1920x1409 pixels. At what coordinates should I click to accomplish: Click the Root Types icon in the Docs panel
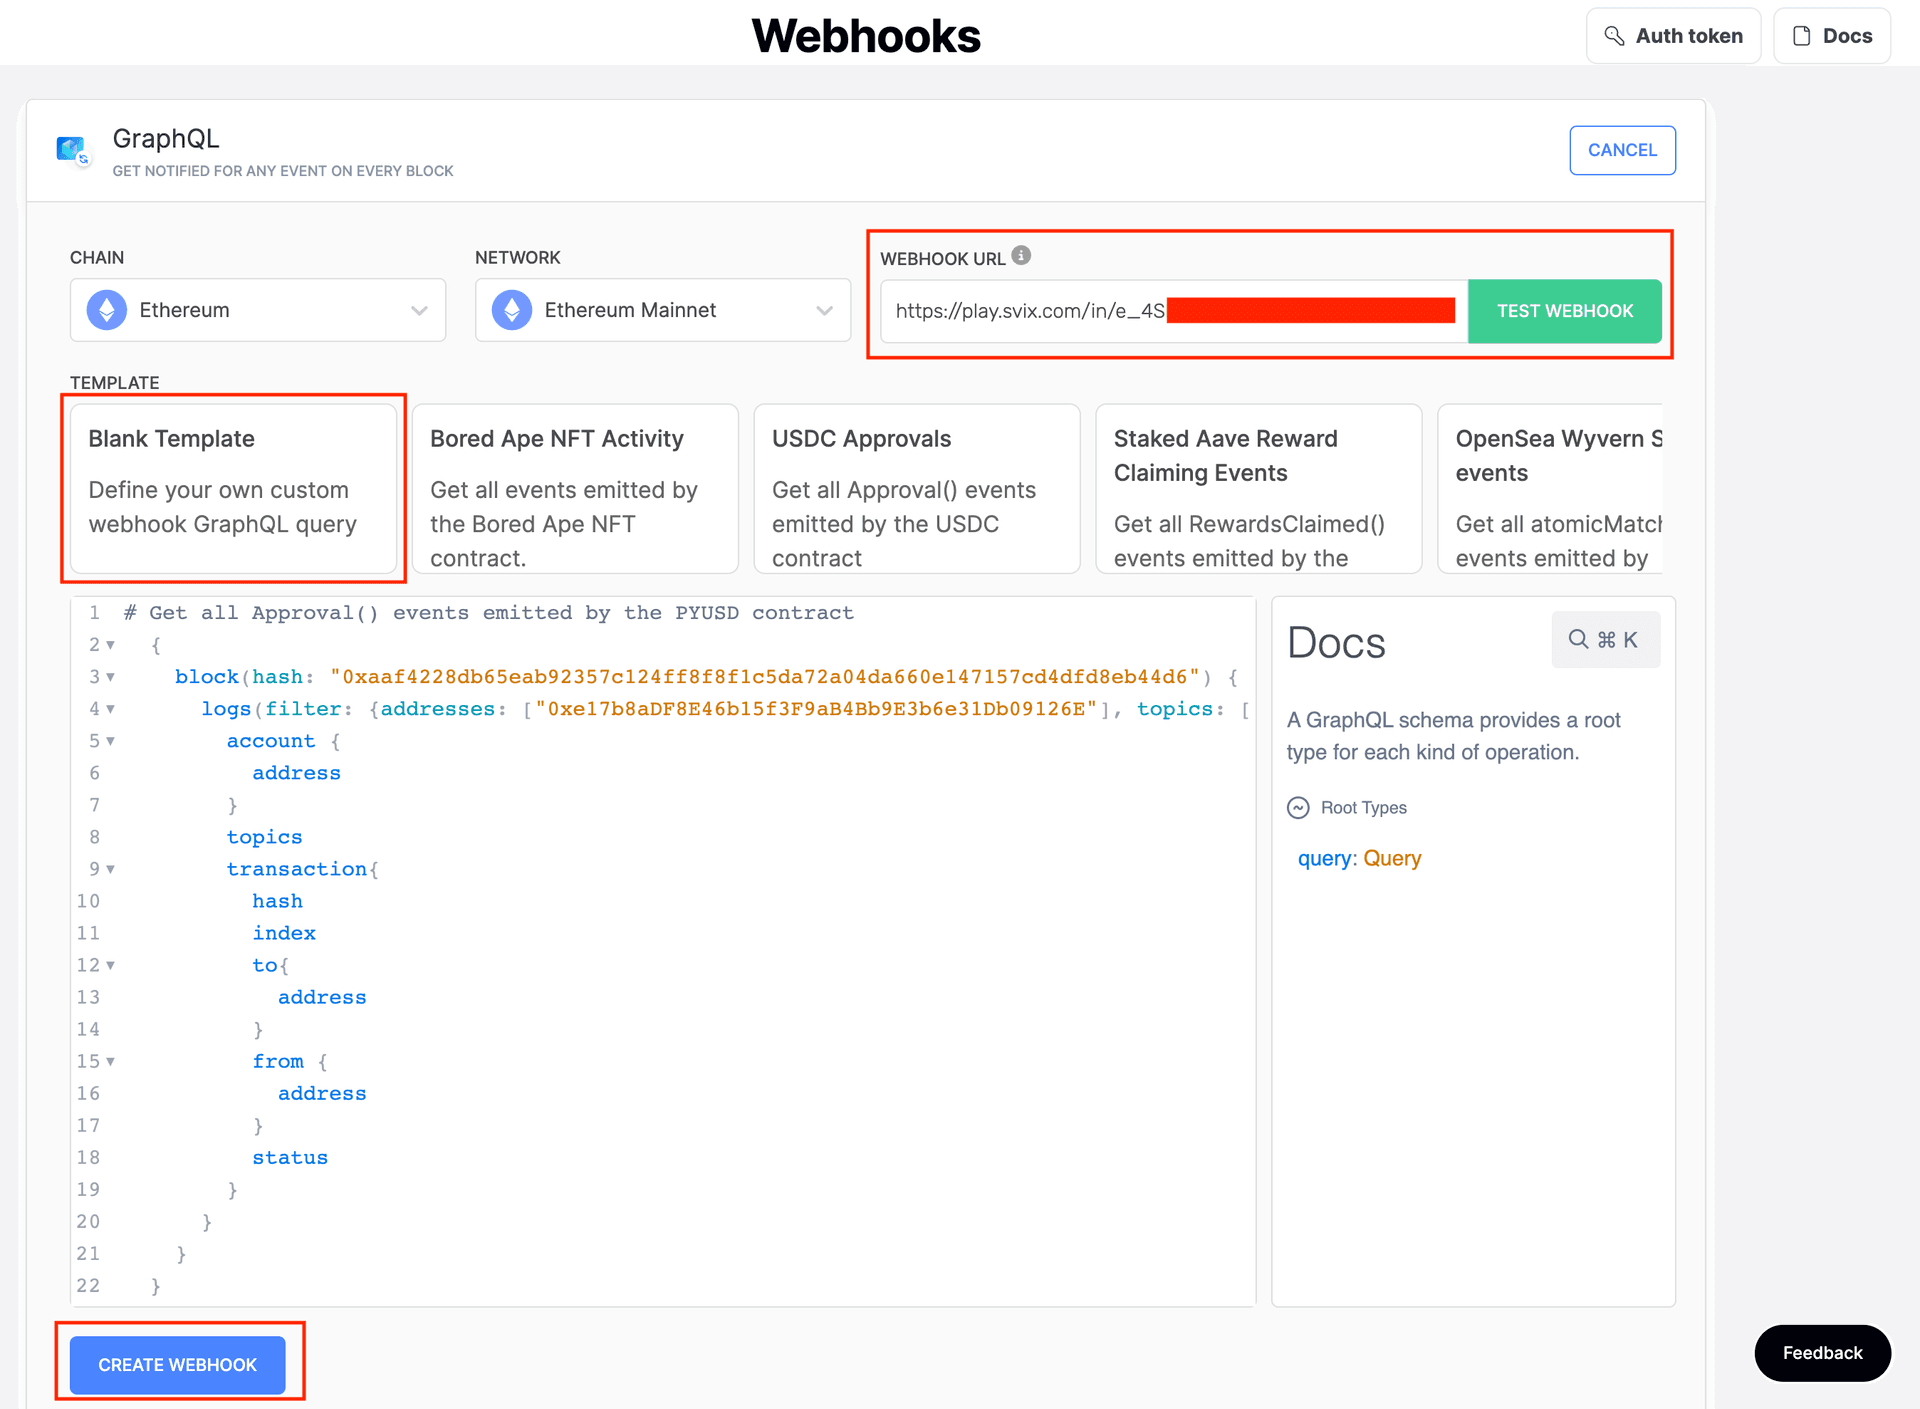[x=1298, y=807]
